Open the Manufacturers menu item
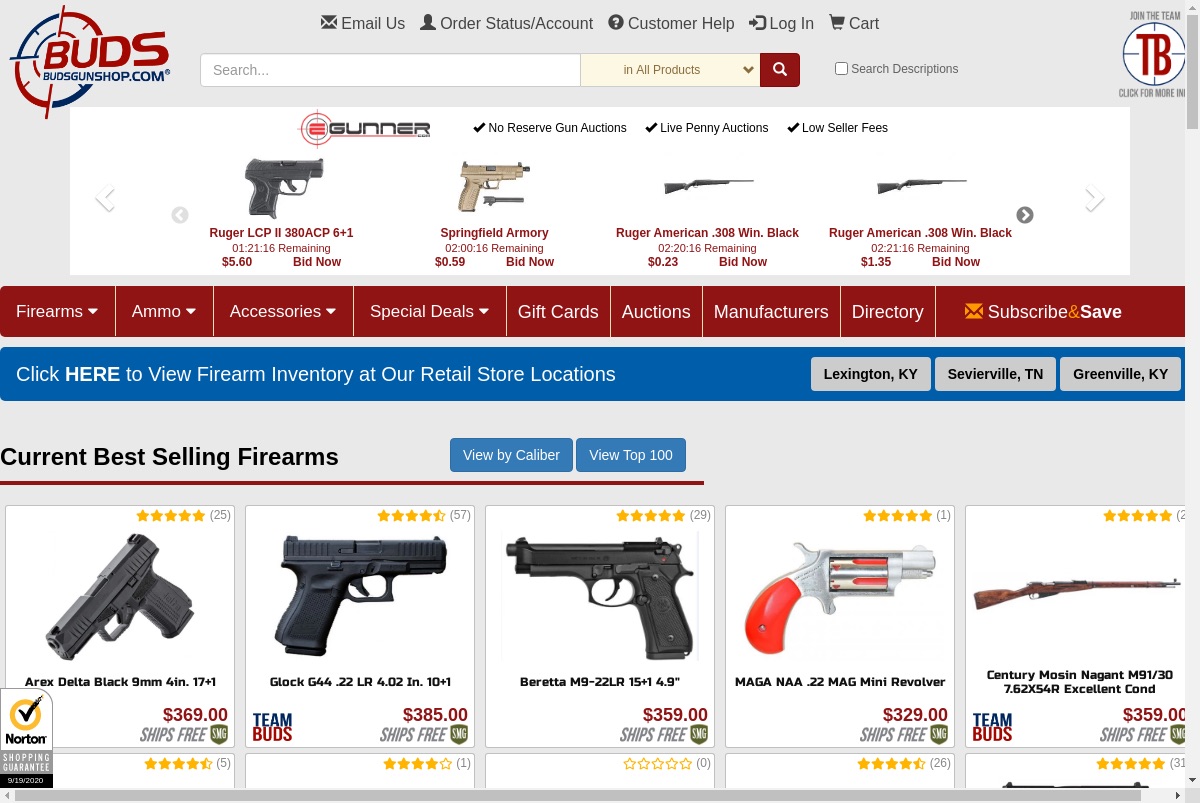Image resolution: width=1200 pixels, height=803 pixels. 771,311
